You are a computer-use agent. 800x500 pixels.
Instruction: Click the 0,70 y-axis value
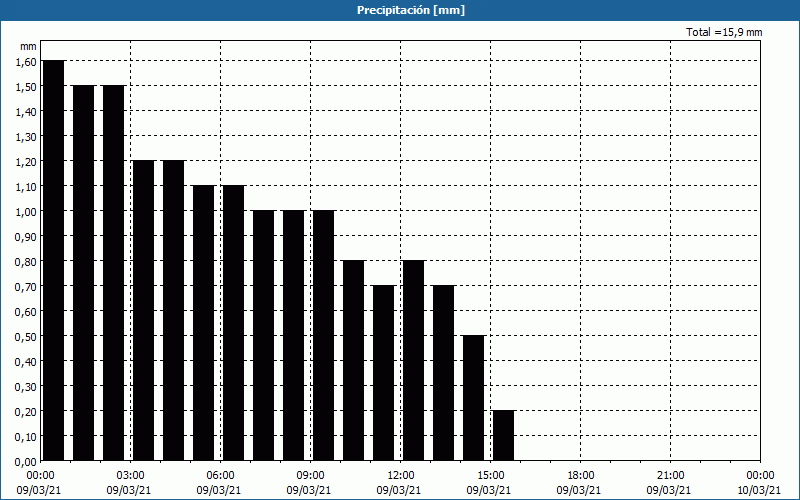tap(26, 286)
